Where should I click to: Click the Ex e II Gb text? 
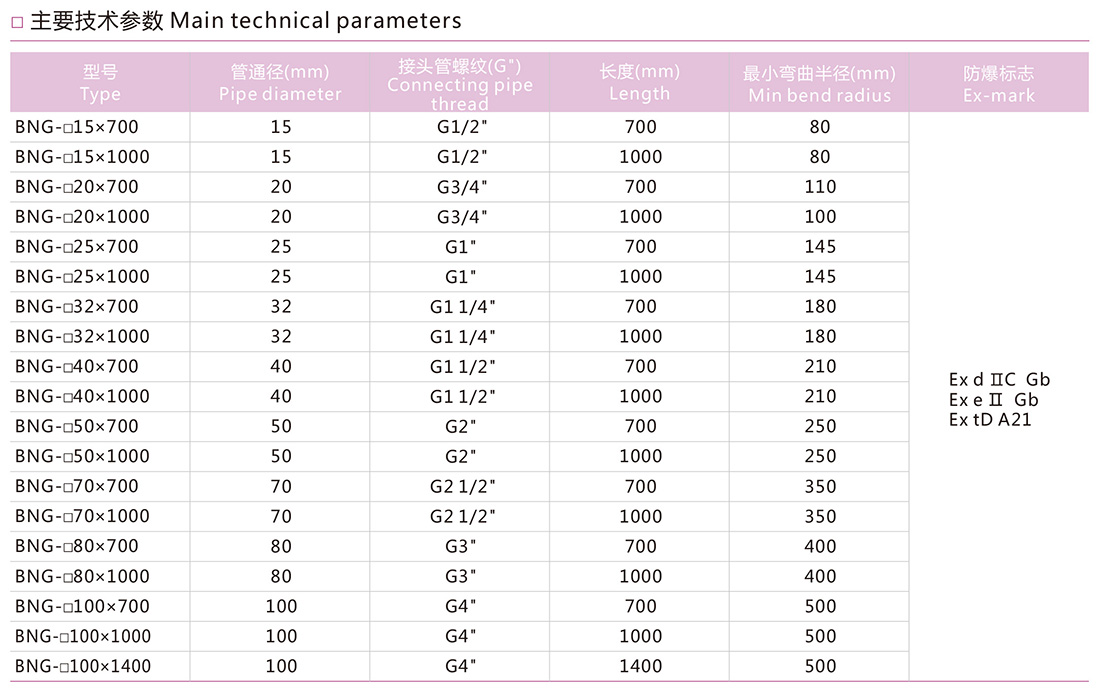click(993, 400)
